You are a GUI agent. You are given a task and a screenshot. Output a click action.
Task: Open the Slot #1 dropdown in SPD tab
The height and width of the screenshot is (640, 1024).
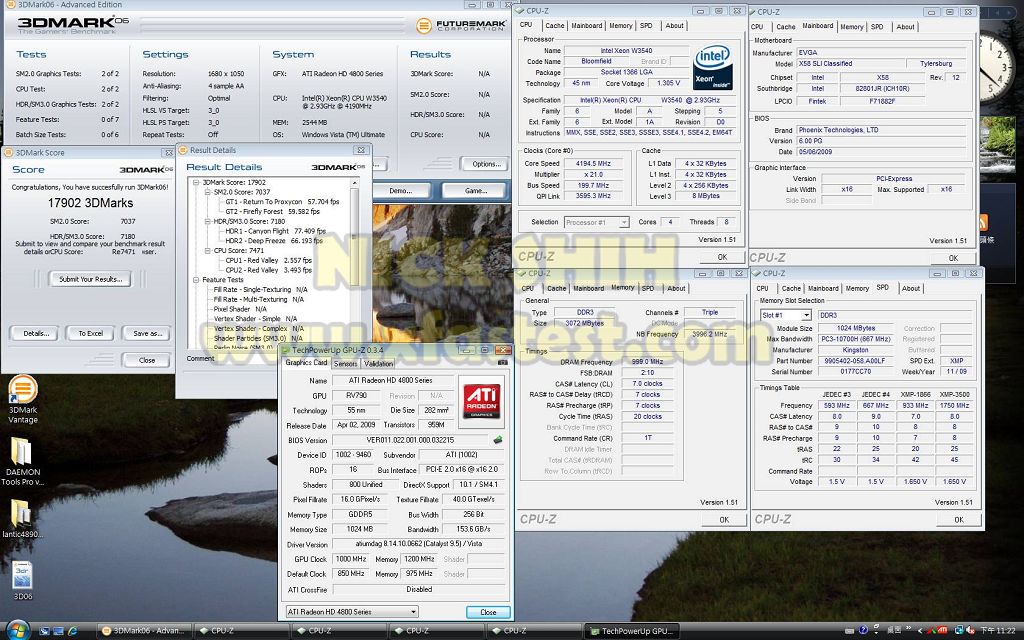pos(786,315)
